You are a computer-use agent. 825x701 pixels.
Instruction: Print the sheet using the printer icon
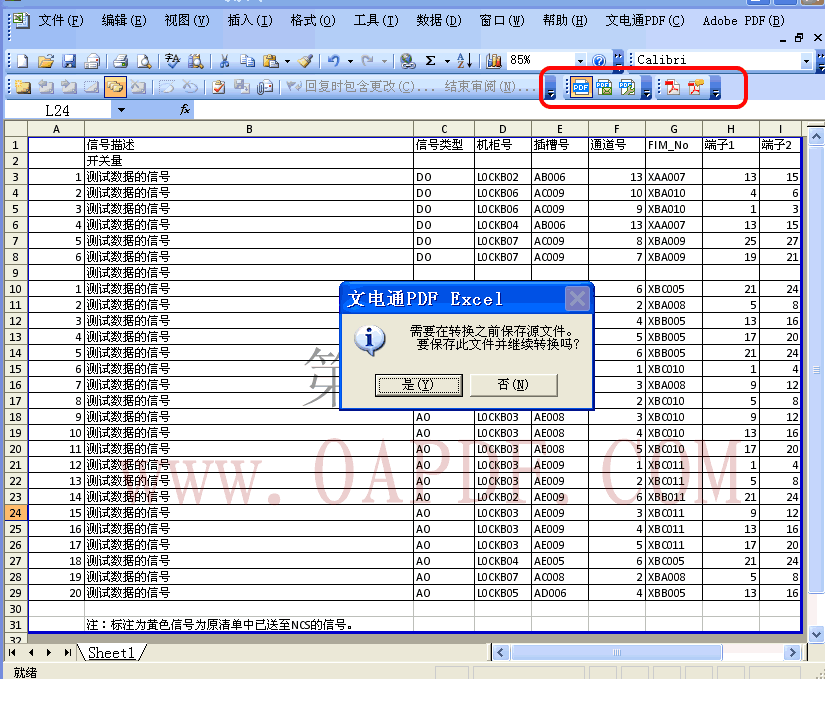point(120,61)
